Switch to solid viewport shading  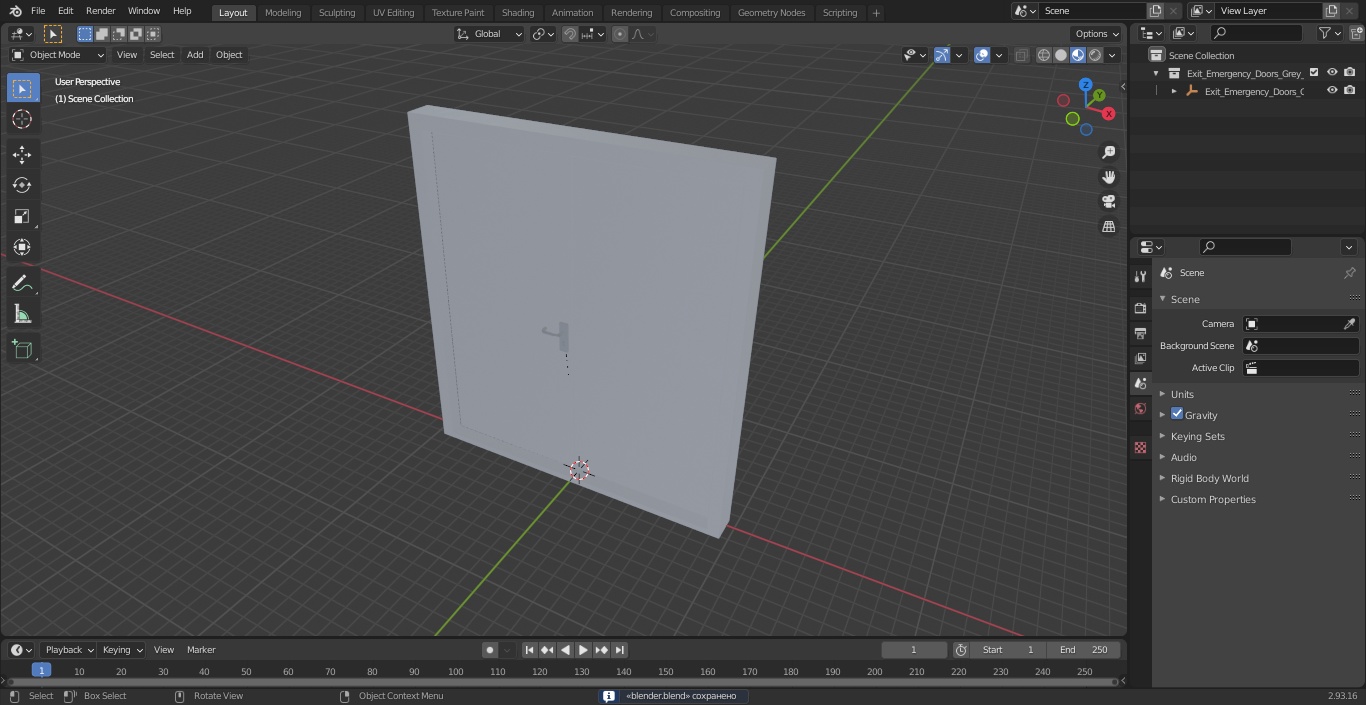pyautogui.click(x=1061, y=55)
